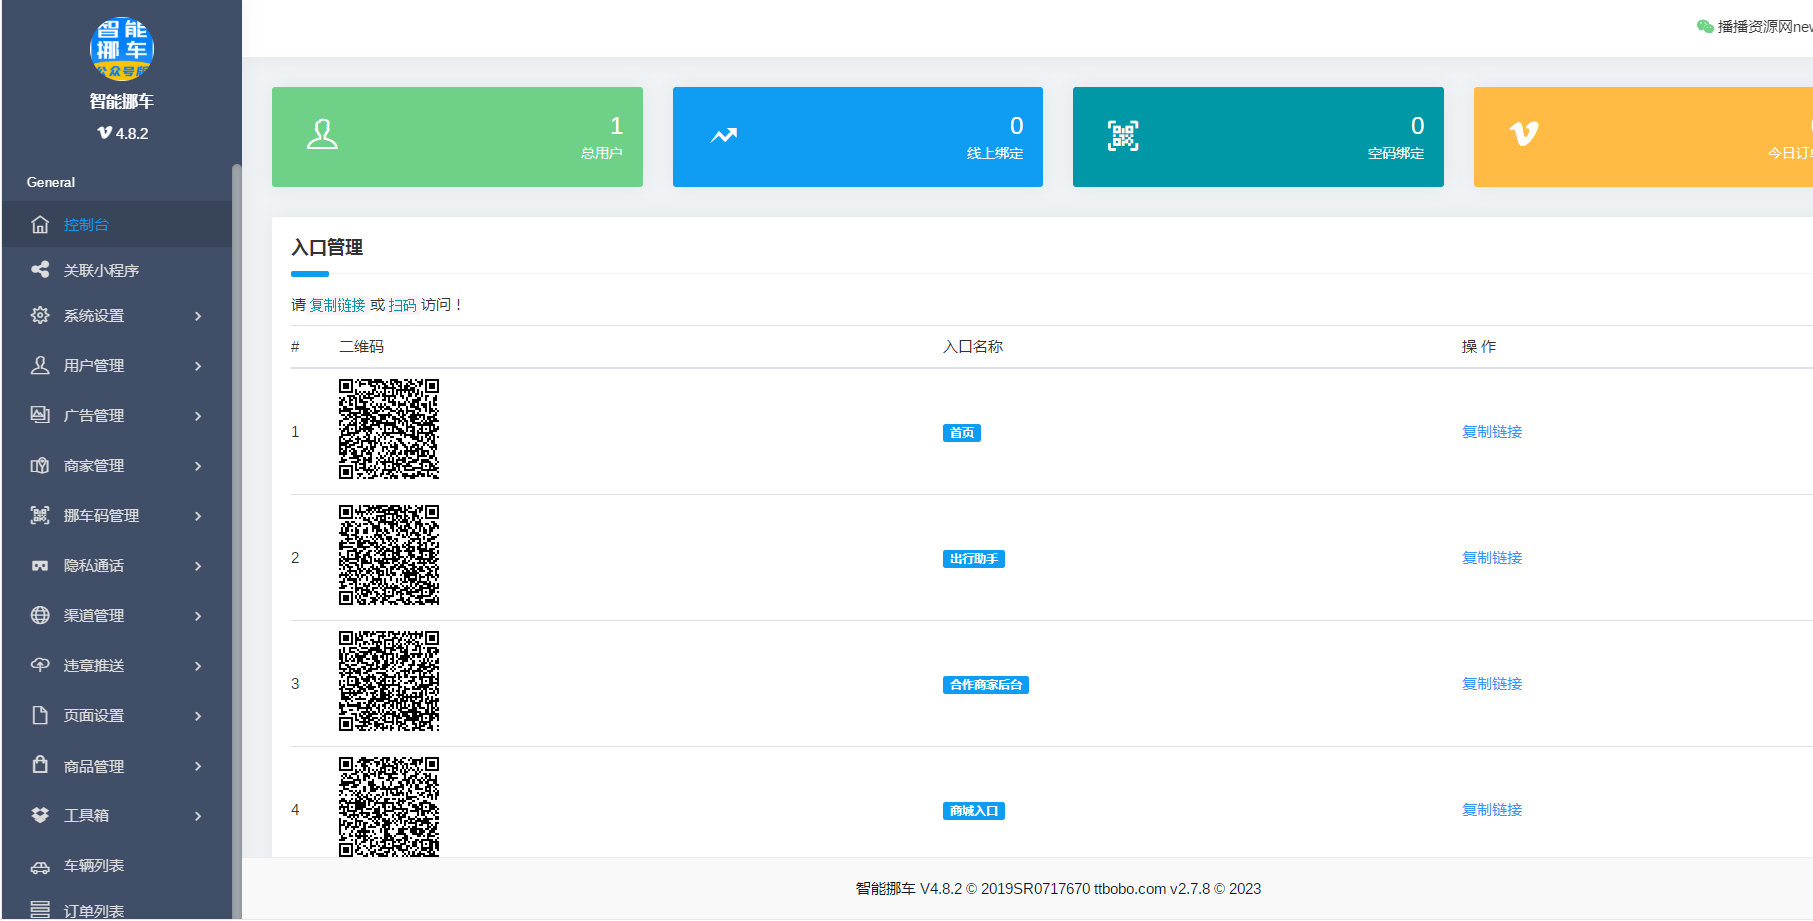This screenshot has width=1813, height=921.
Task: Click the trend chart icon on 线上绑定 card
Action: click(724, 136)
